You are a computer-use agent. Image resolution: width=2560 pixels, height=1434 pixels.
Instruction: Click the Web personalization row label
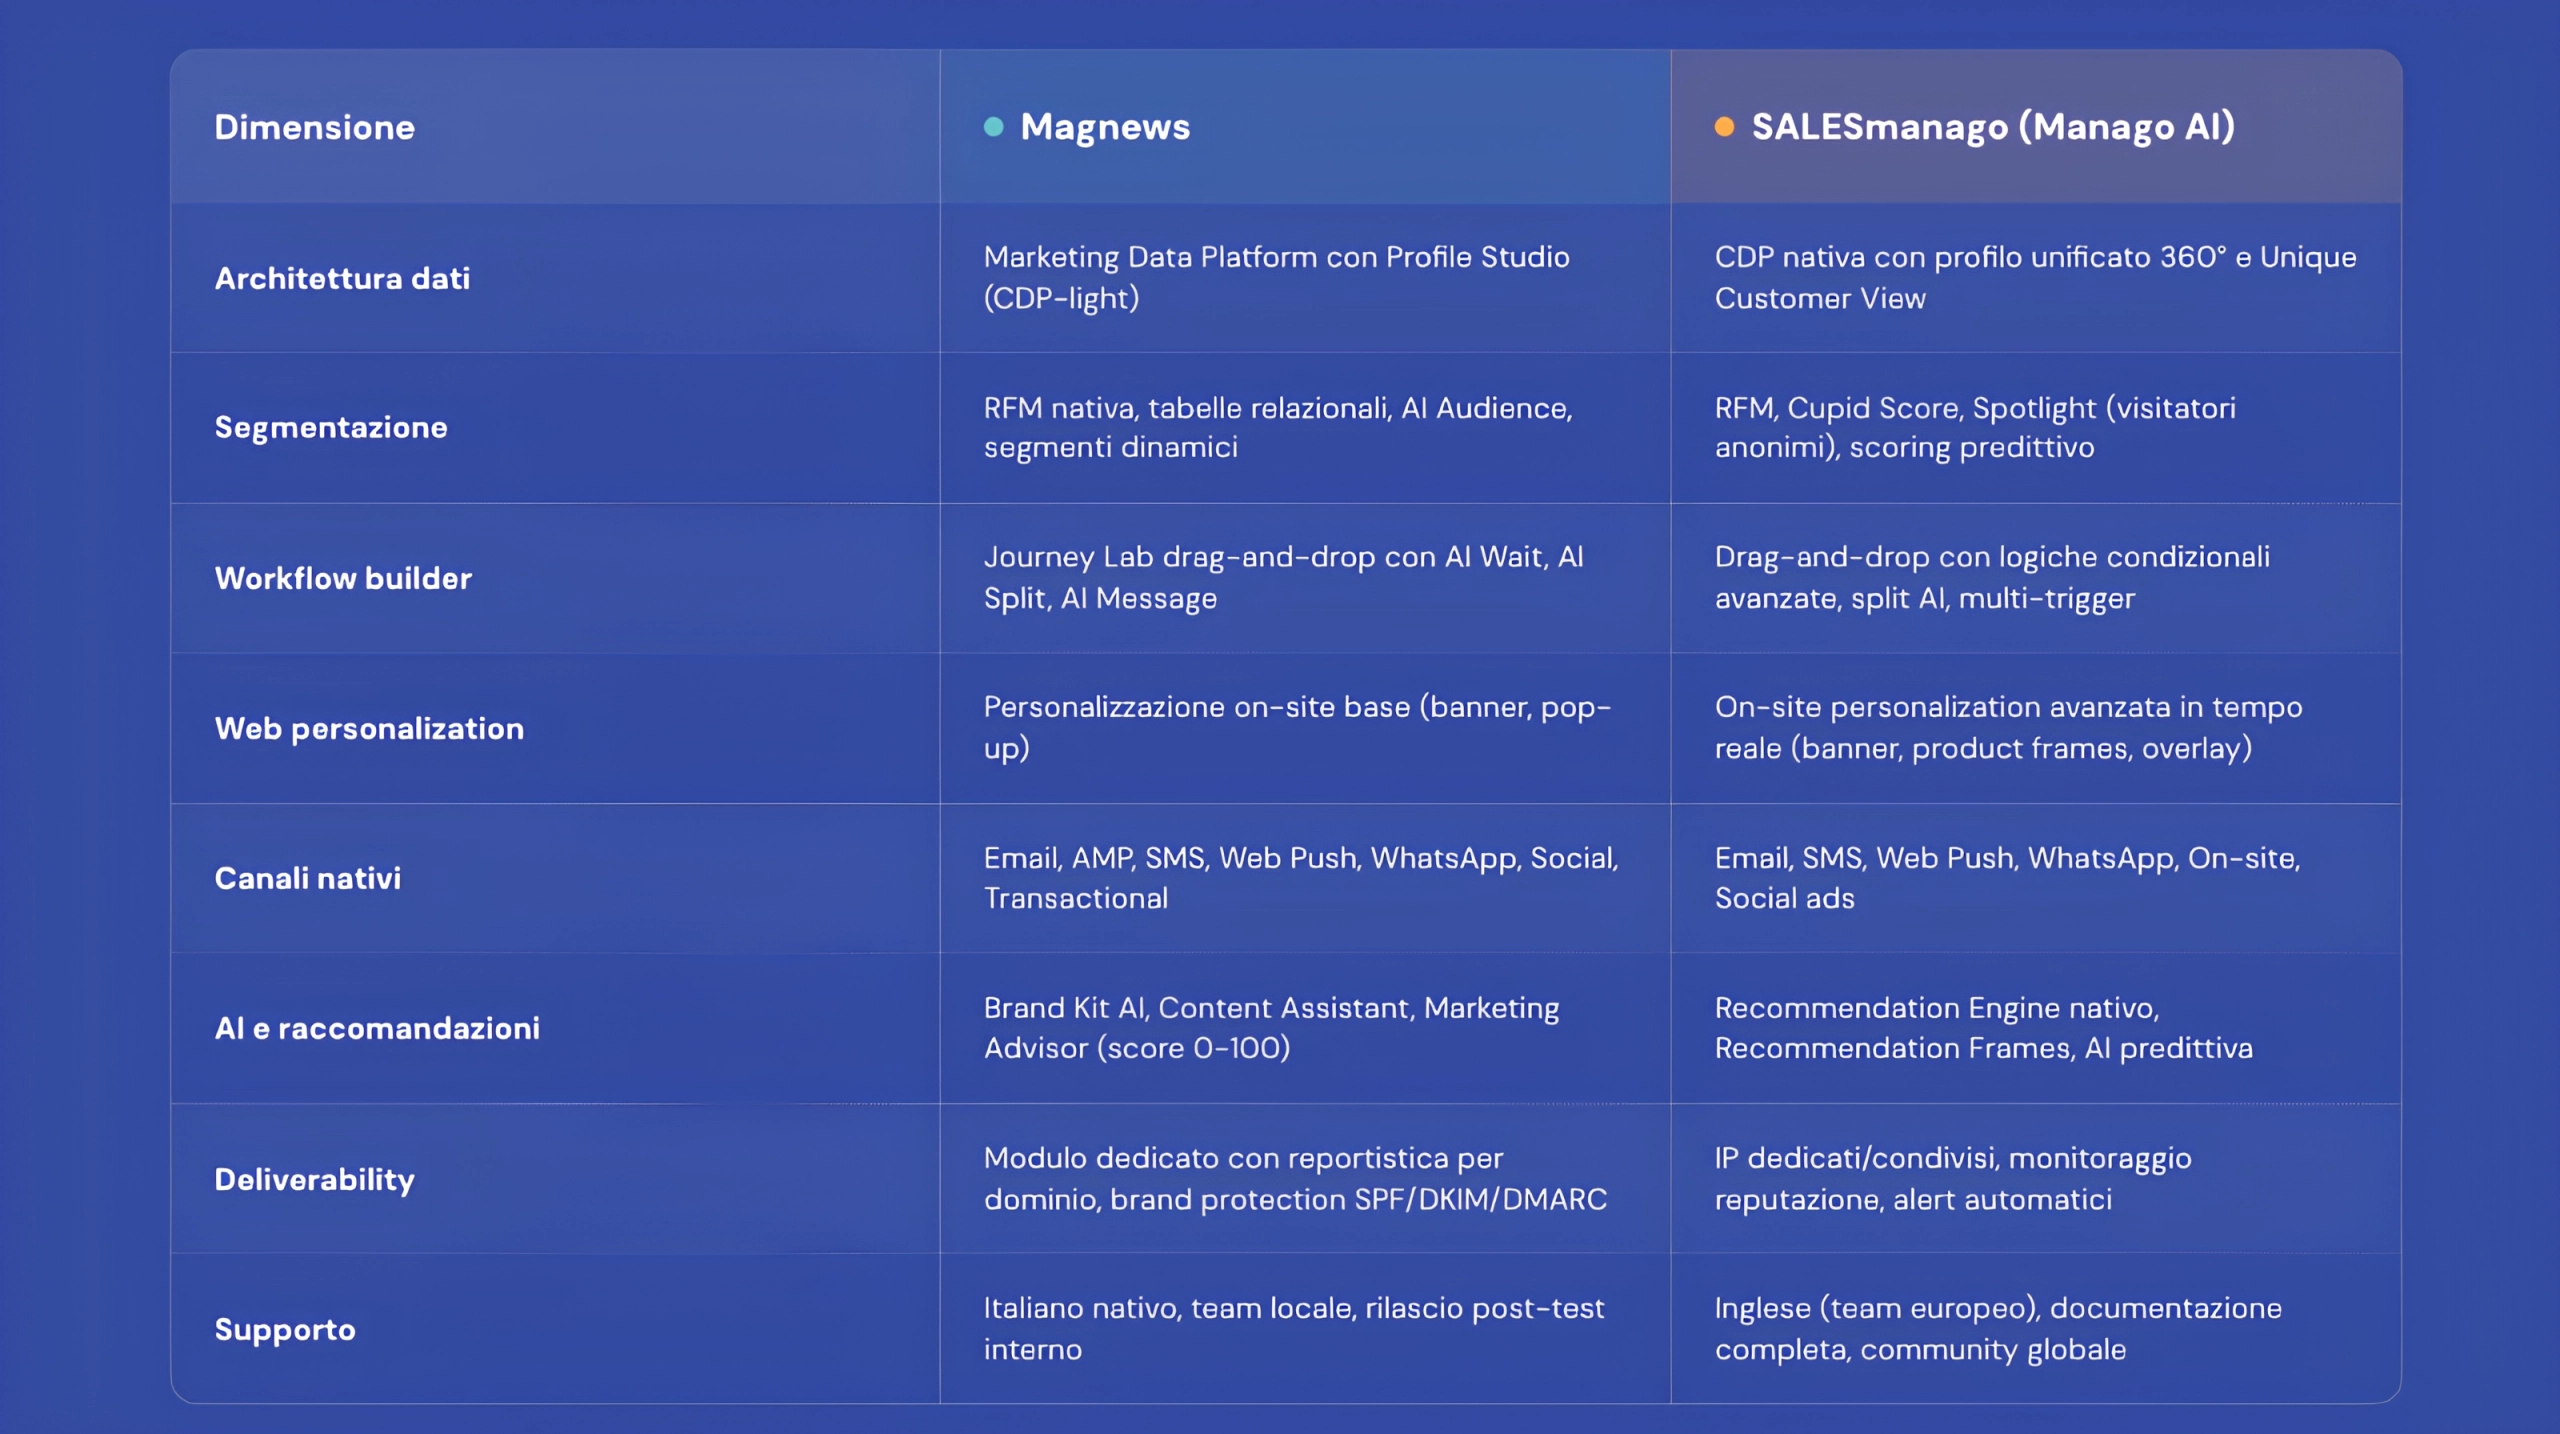(369, 728)
